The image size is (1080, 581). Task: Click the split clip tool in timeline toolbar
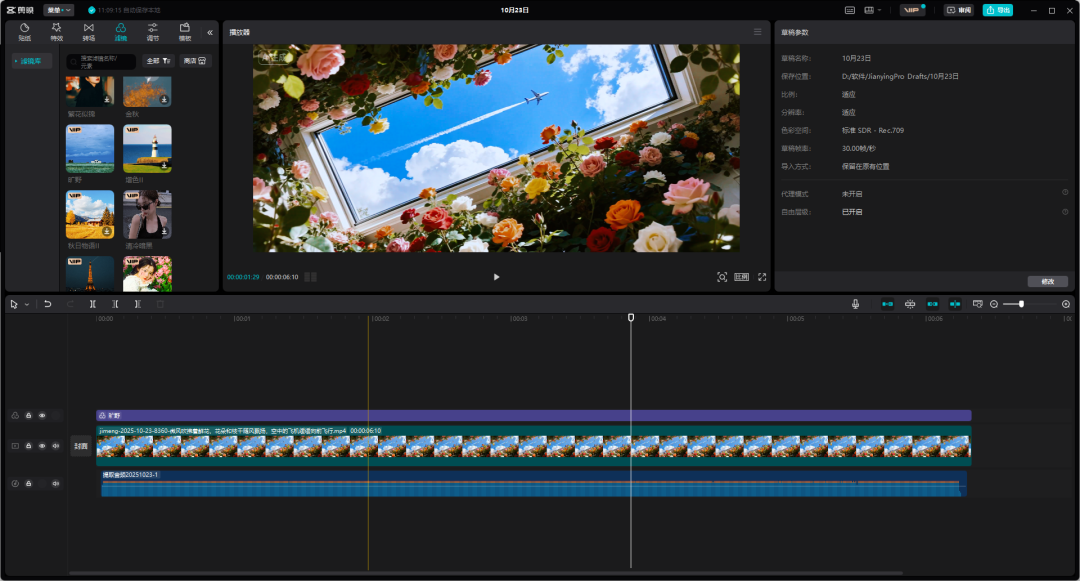click(93, 304)
